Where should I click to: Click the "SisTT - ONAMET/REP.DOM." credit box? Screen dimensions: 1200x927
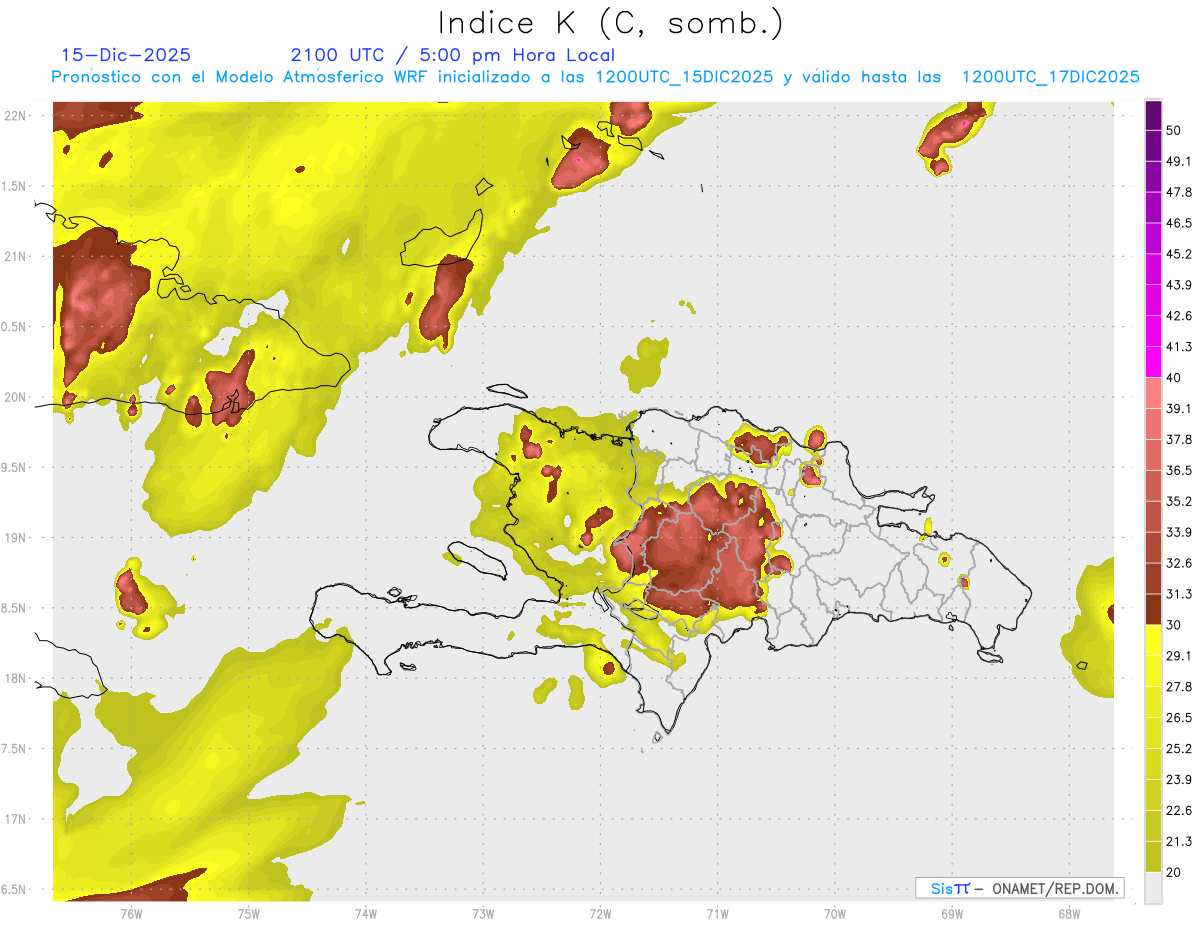1019,888
